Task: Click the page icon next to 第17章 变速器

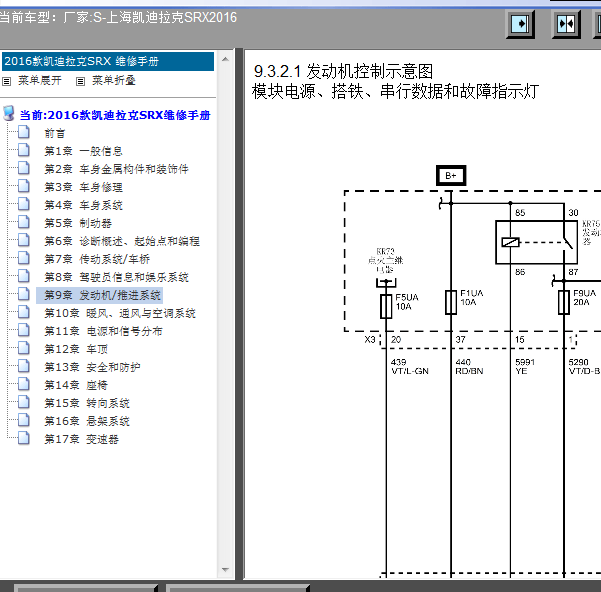Action: 24,438
